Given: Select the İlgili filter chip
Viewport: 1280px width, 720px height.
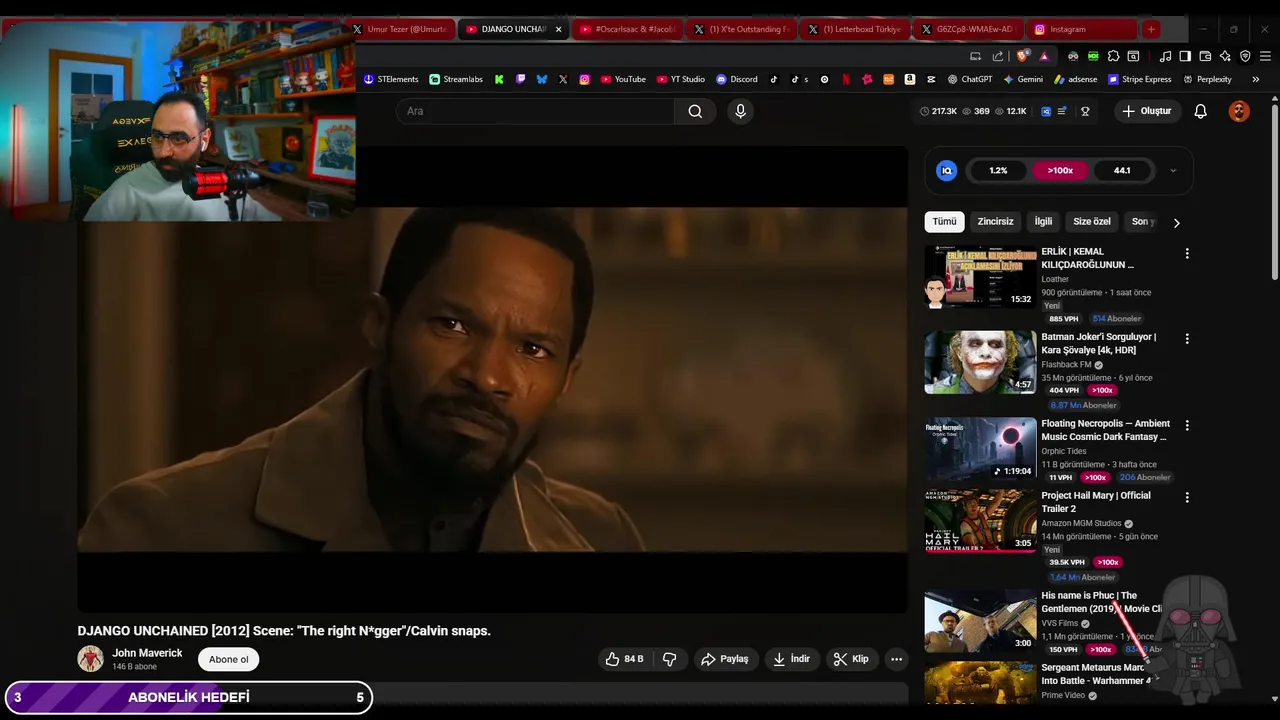Looking at the screenshot, I should click(1043, 221).
